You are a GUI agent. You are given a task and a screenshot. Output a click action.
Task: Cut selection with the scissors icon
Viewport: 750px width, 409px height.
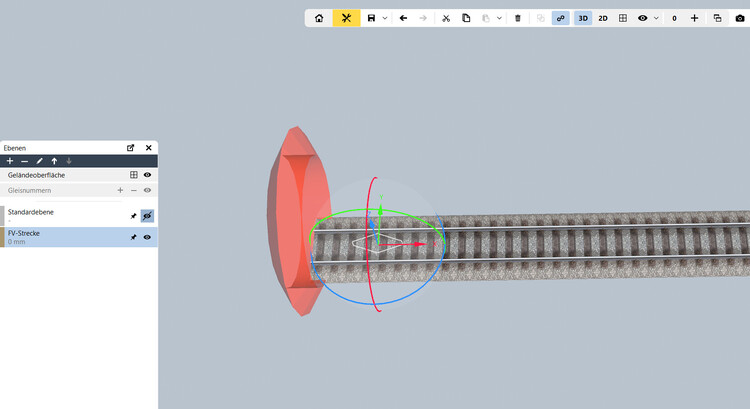[x=446, y=18]
